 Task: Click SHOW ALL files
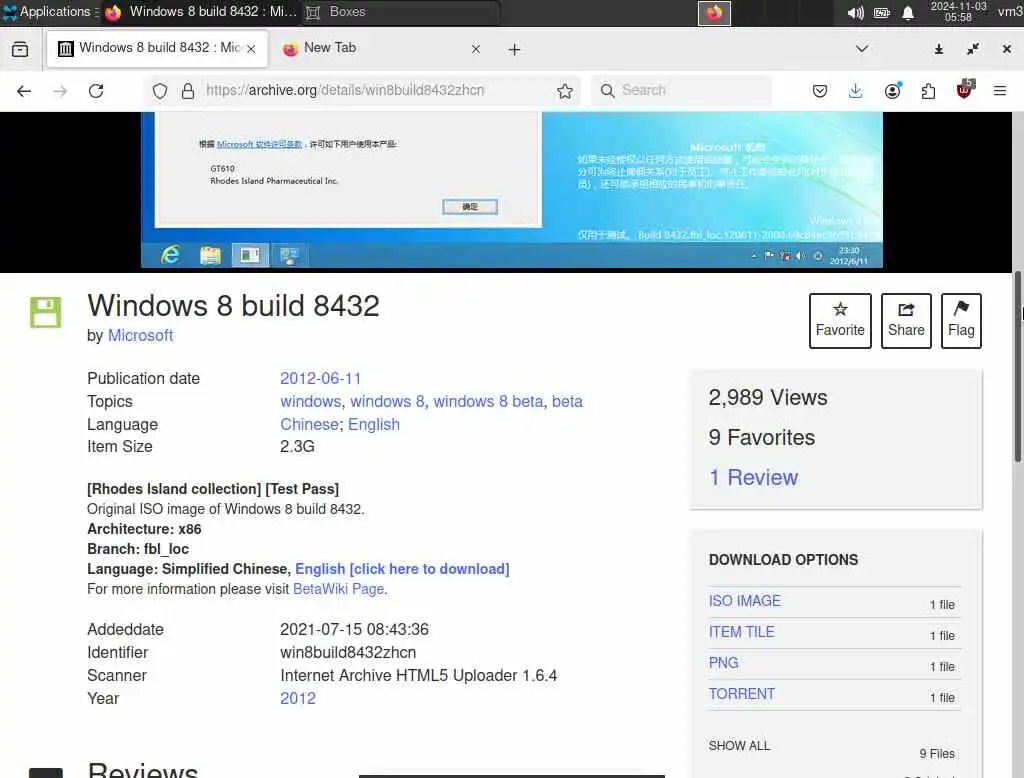pyautogui.click(x=739, y=746)
